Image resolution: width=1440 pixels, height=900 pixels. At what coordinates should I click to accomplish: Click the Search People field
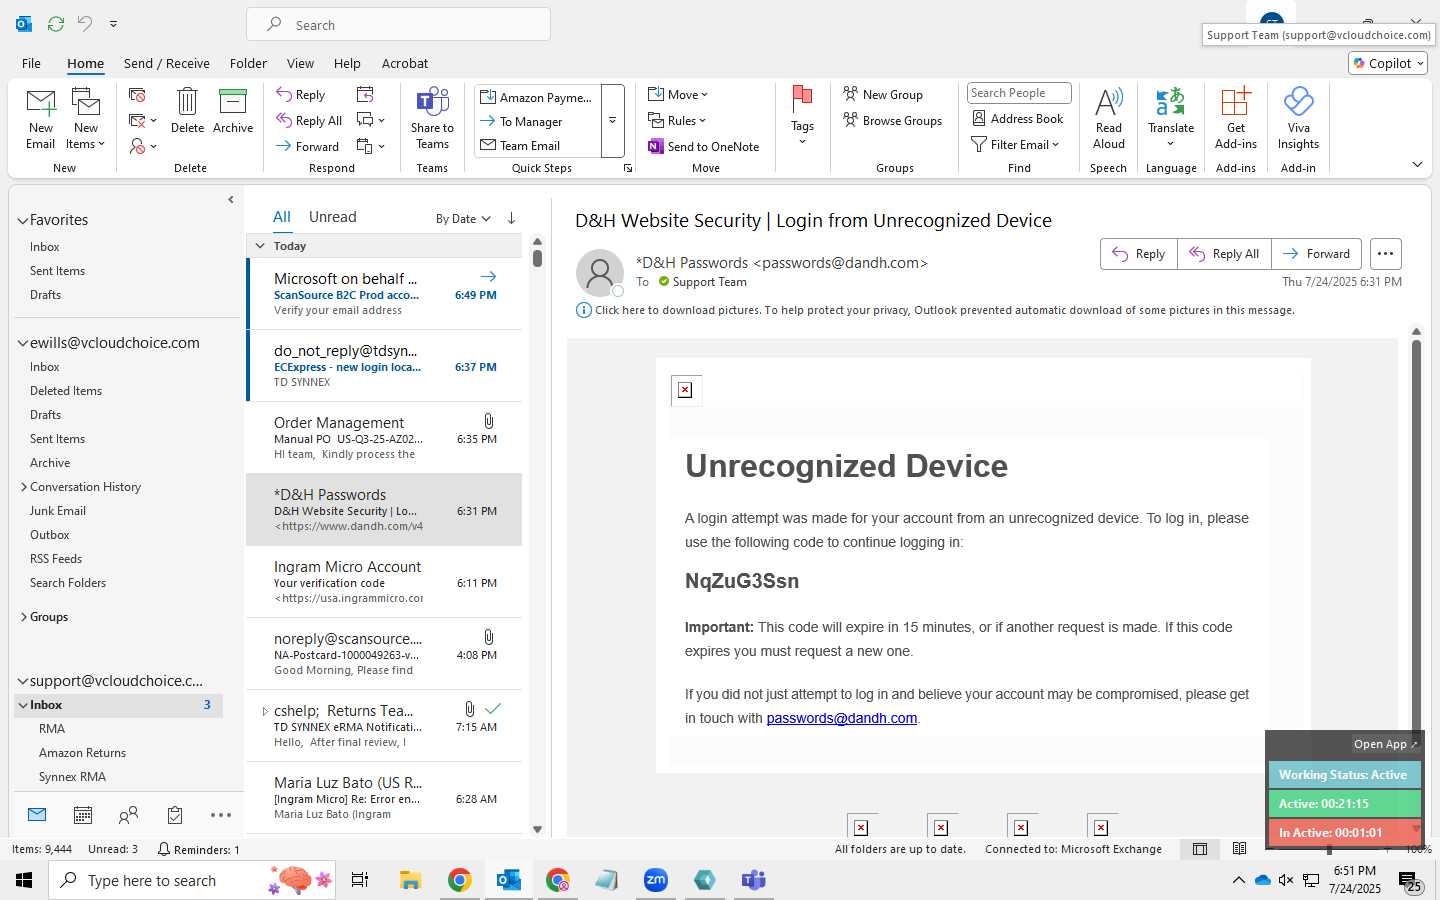1018,93
